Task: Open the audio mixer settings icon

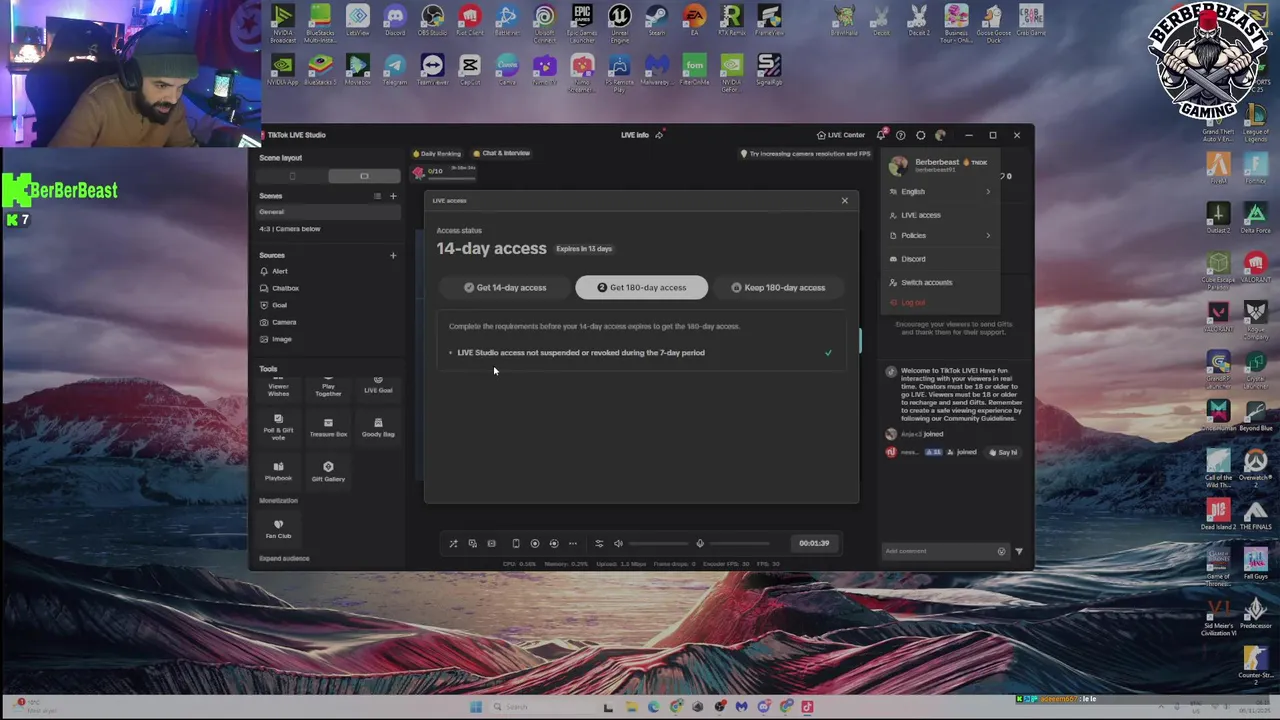Action: point(599,544)
